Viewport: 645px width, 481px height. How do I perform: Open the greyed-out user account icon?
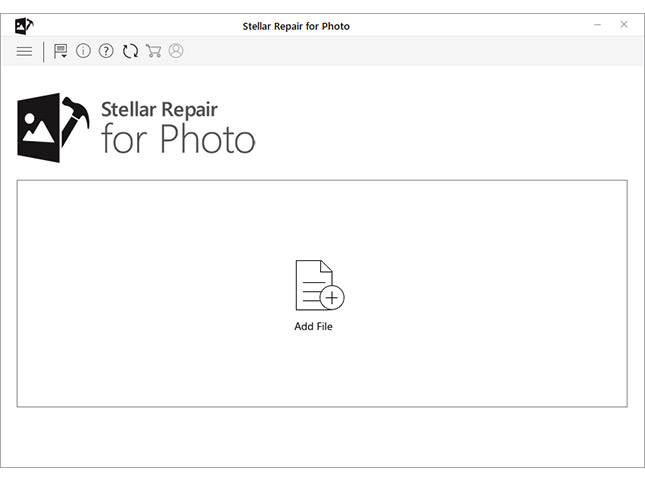tap(176, 51)
